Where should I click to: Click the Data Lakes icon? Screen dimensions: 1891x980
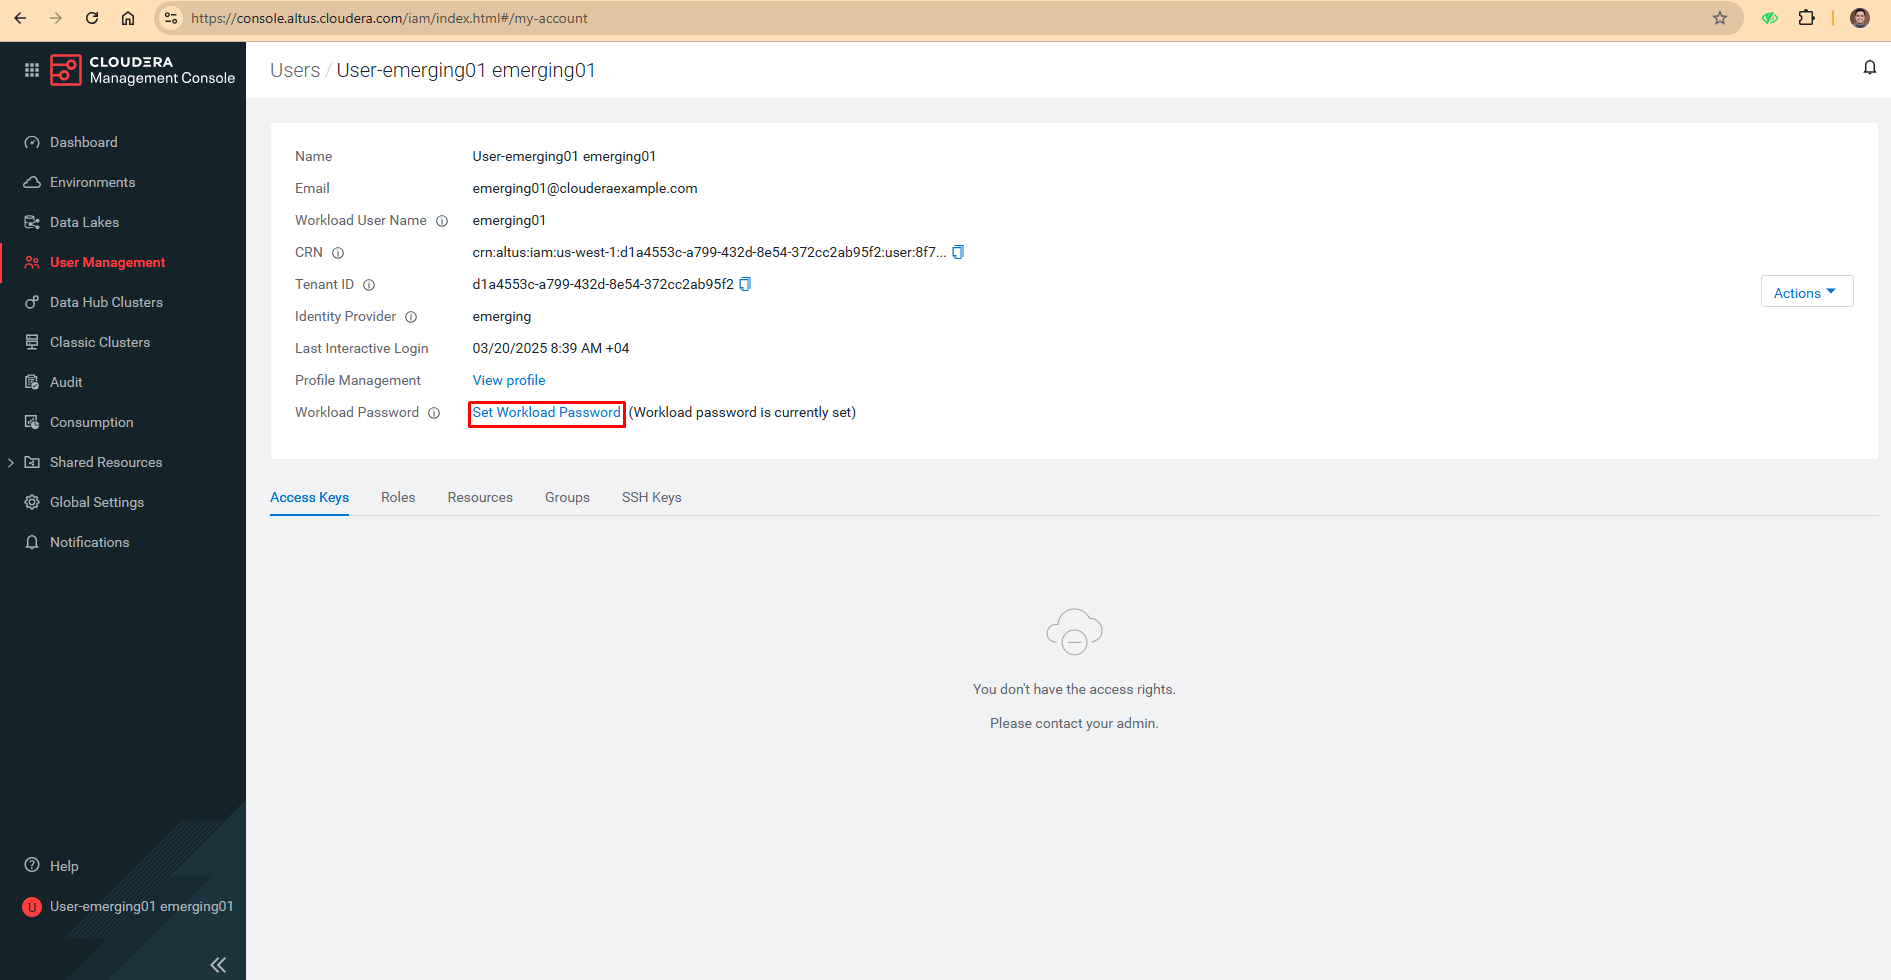32,222
